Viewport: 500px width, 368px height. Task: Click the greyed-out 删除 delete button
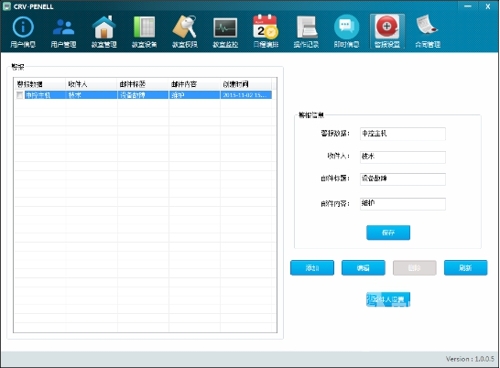click(414, 268)
